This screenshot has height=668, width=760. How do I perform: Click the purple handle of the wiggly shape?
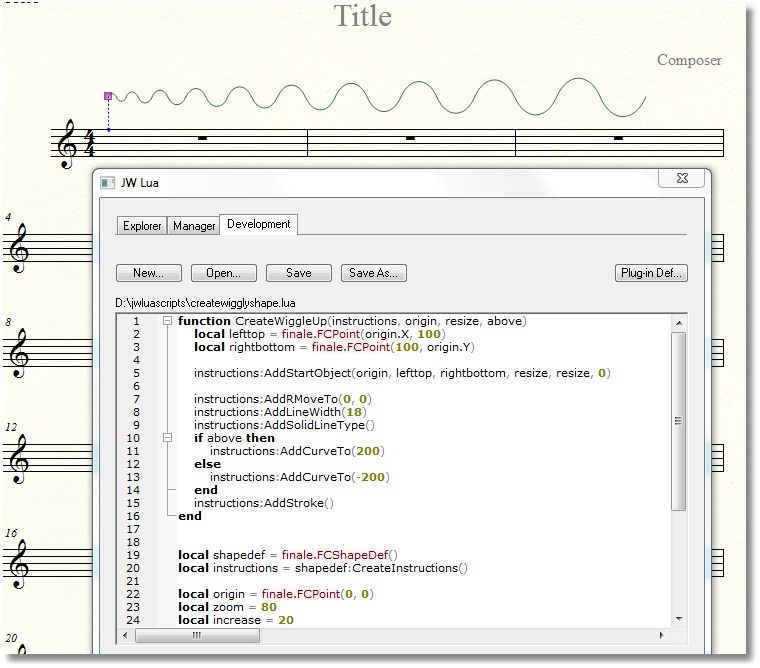(108, 97)
